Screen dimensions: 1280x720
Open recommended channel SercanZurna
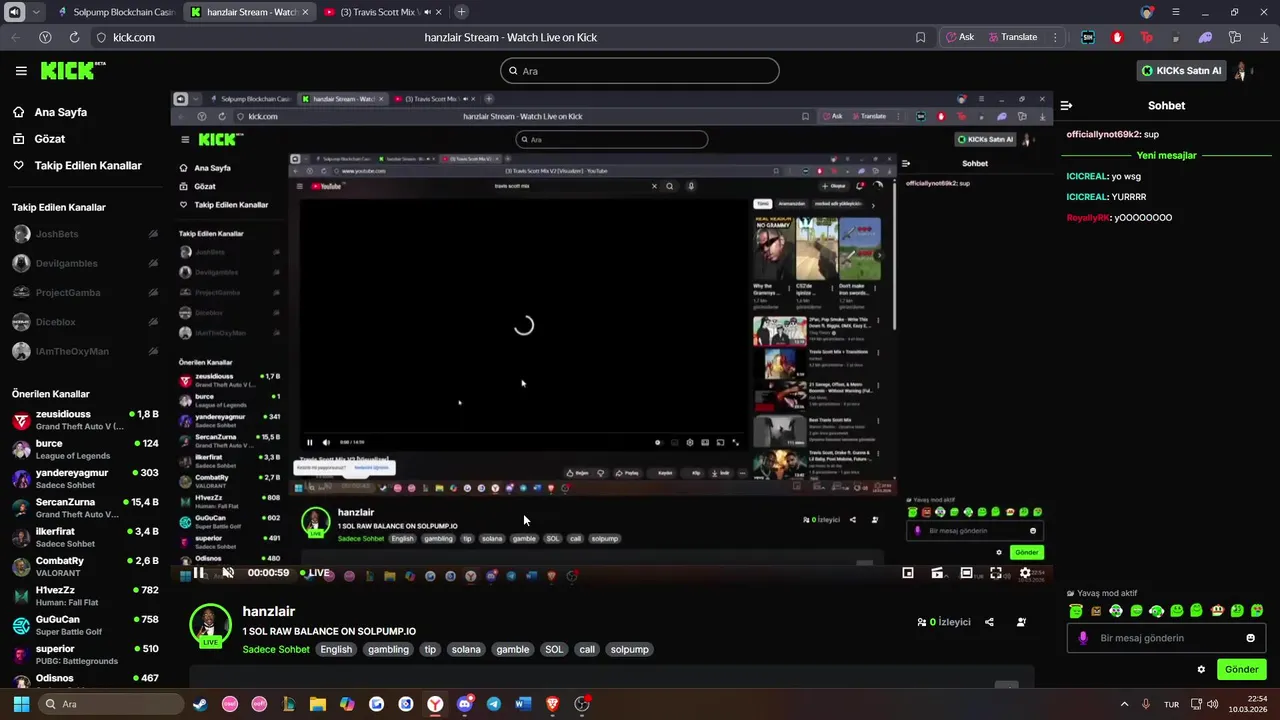click(x=85, y=508)
